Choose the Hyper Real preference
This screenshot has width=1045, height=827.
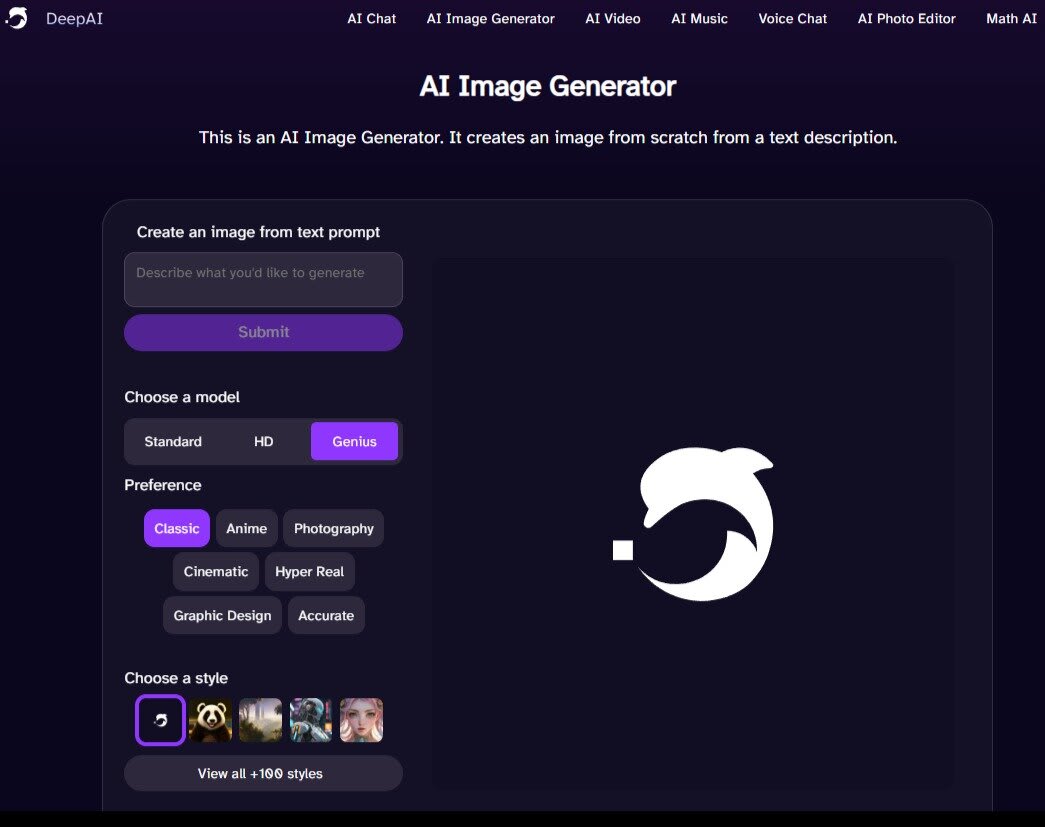(309, 572)
